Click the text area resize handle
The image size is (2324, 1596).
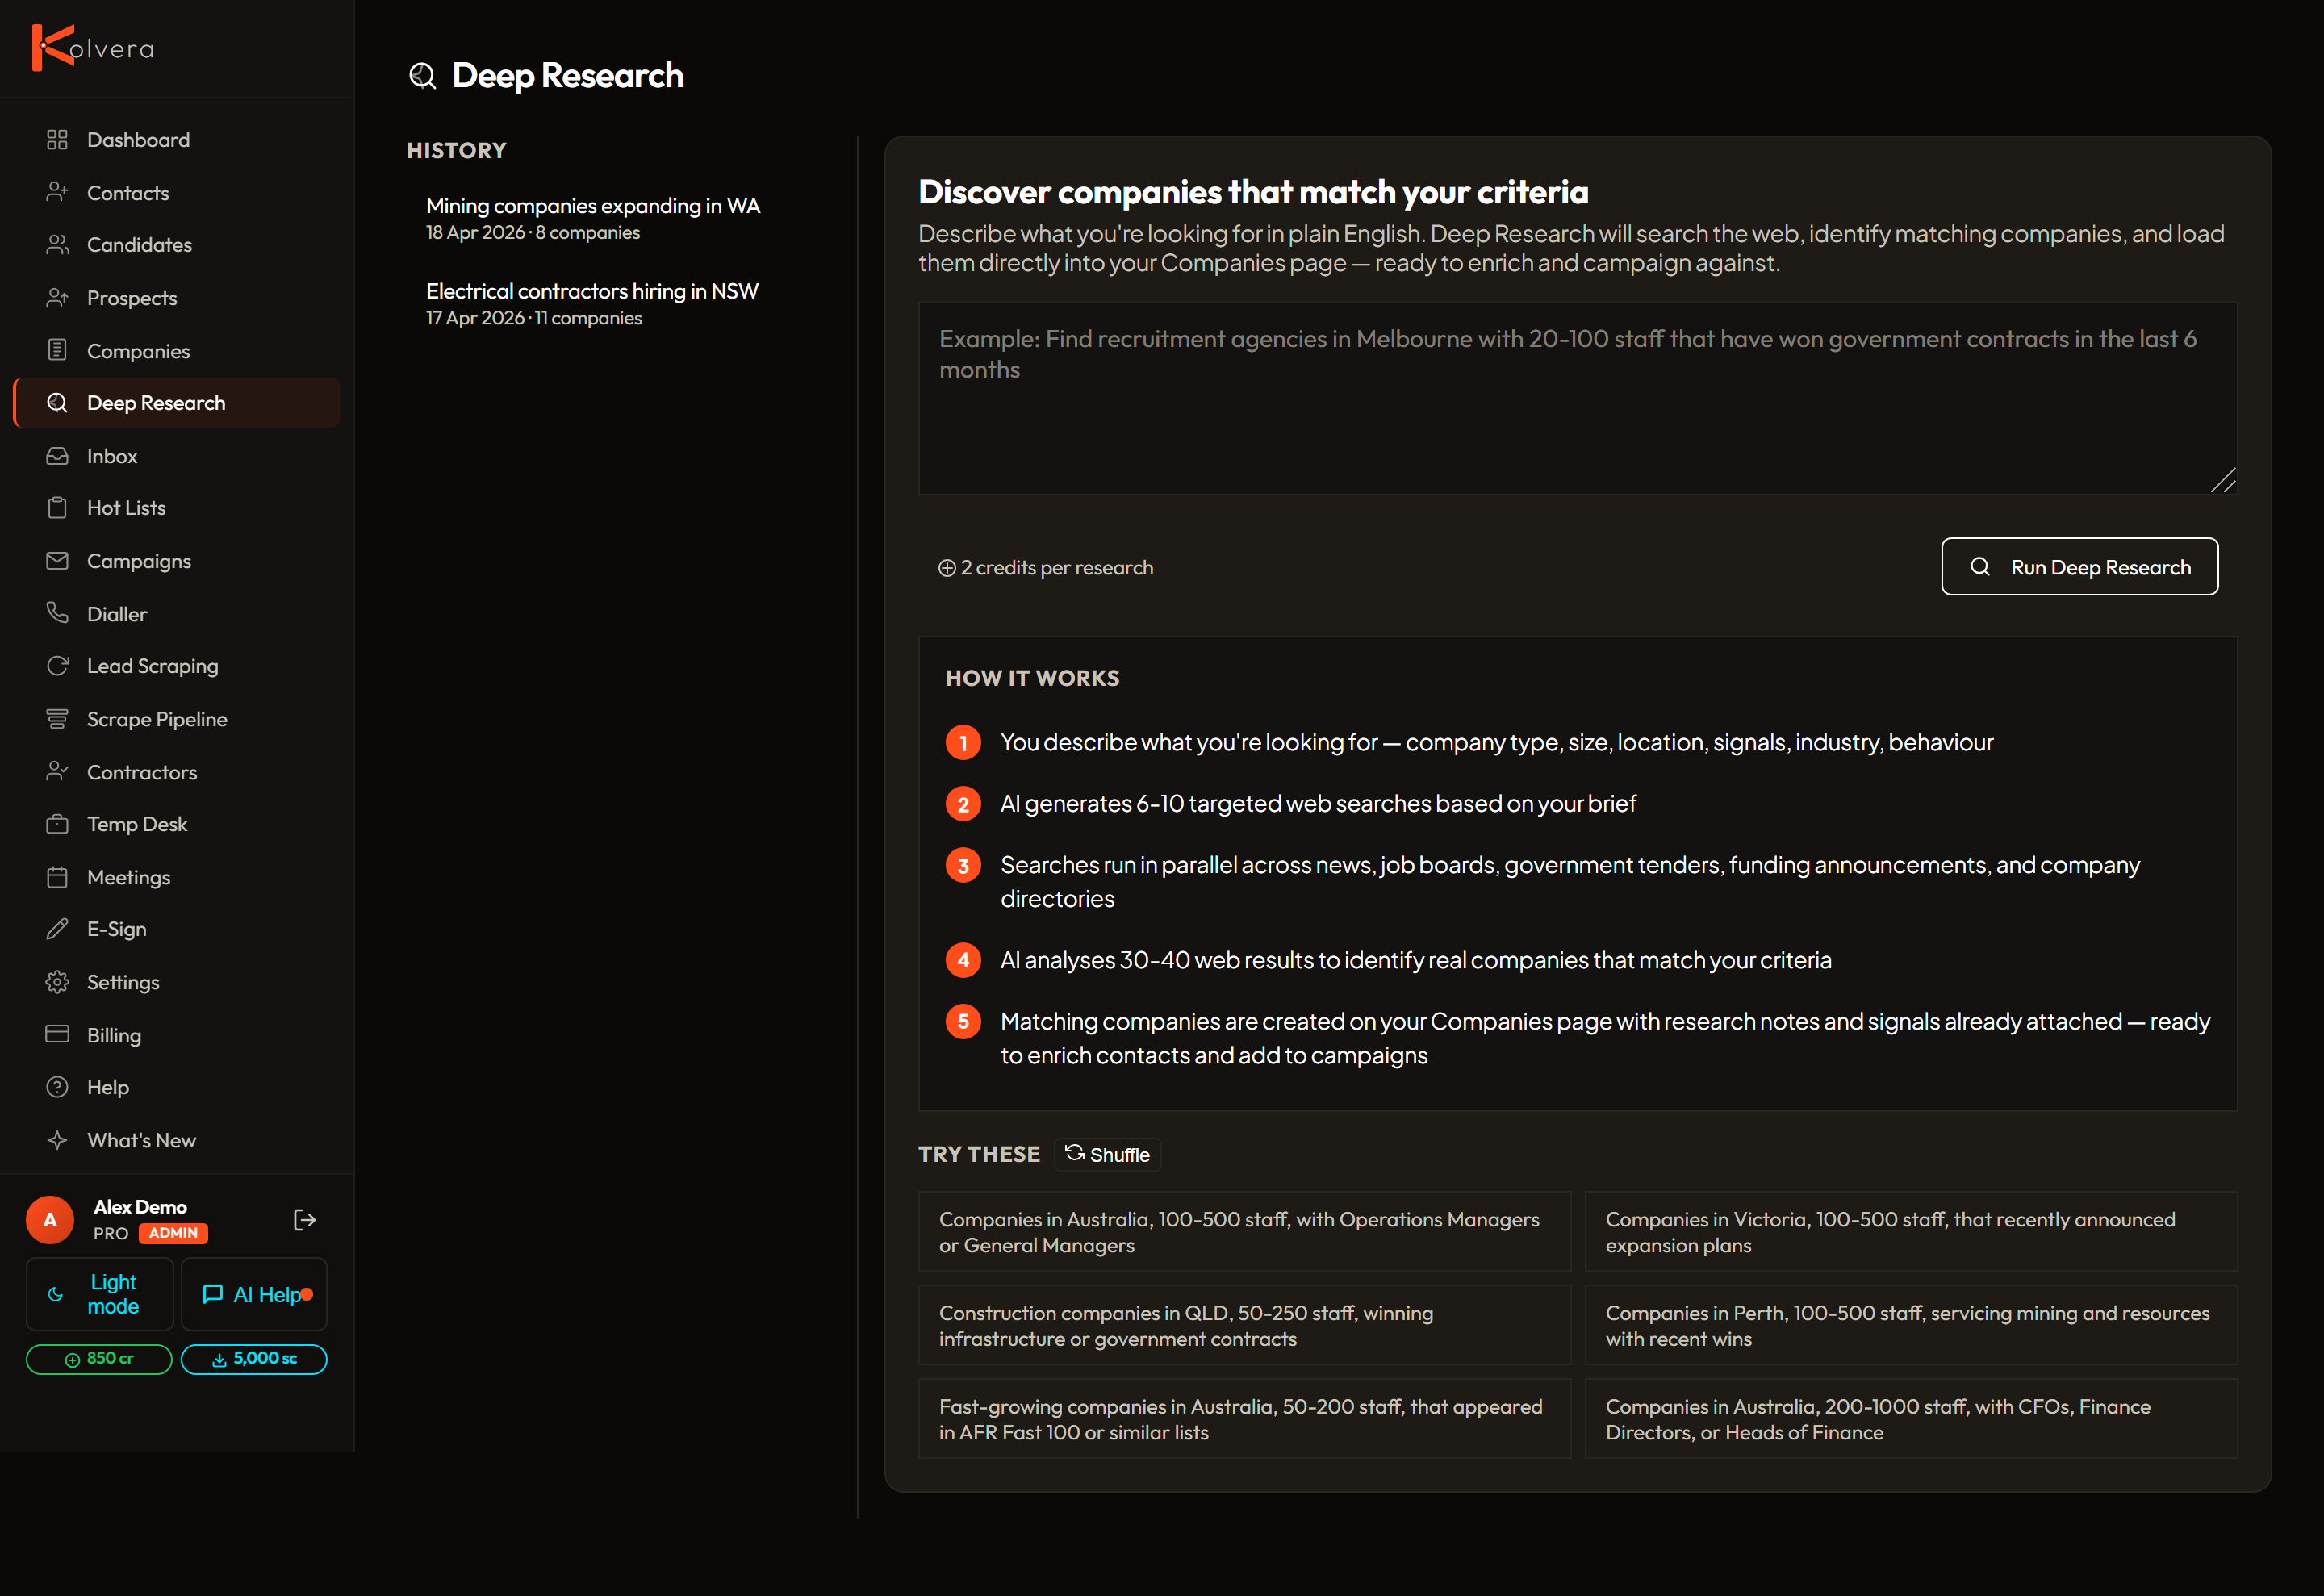tap(2222, 480)
